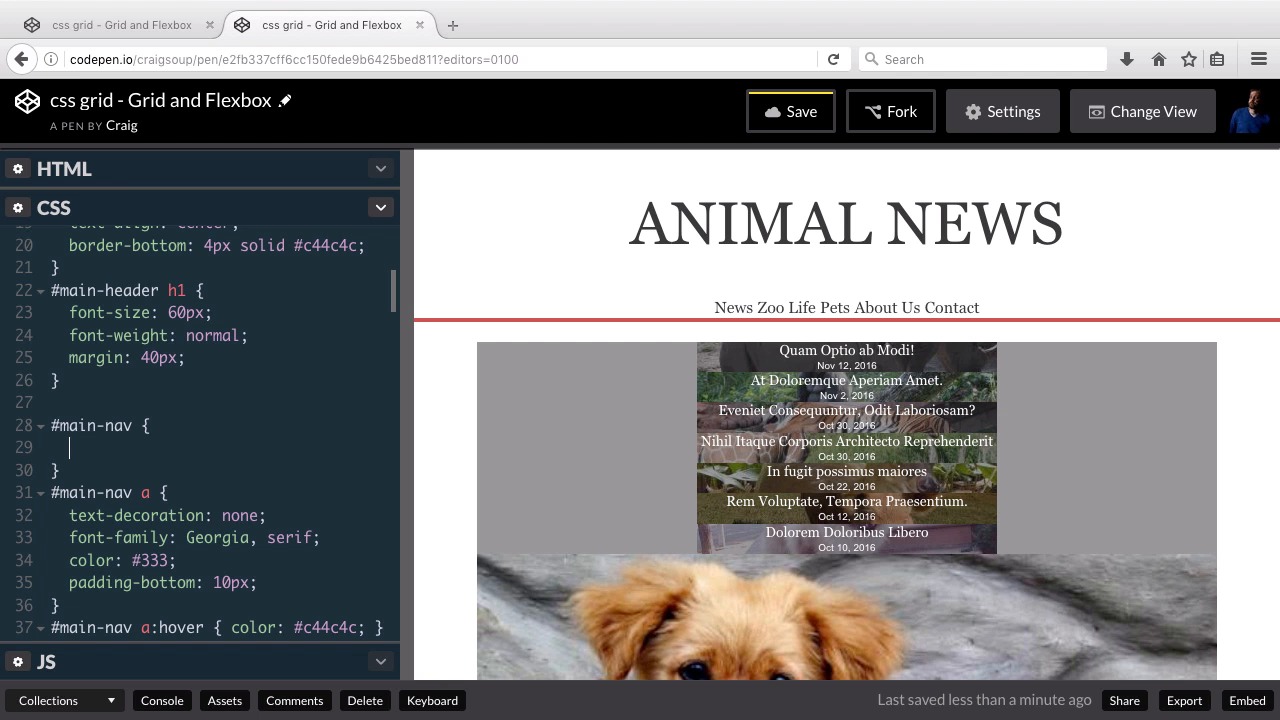Open the Collections dropdown
Screen dimensions: 1280x720
point(65,701)
